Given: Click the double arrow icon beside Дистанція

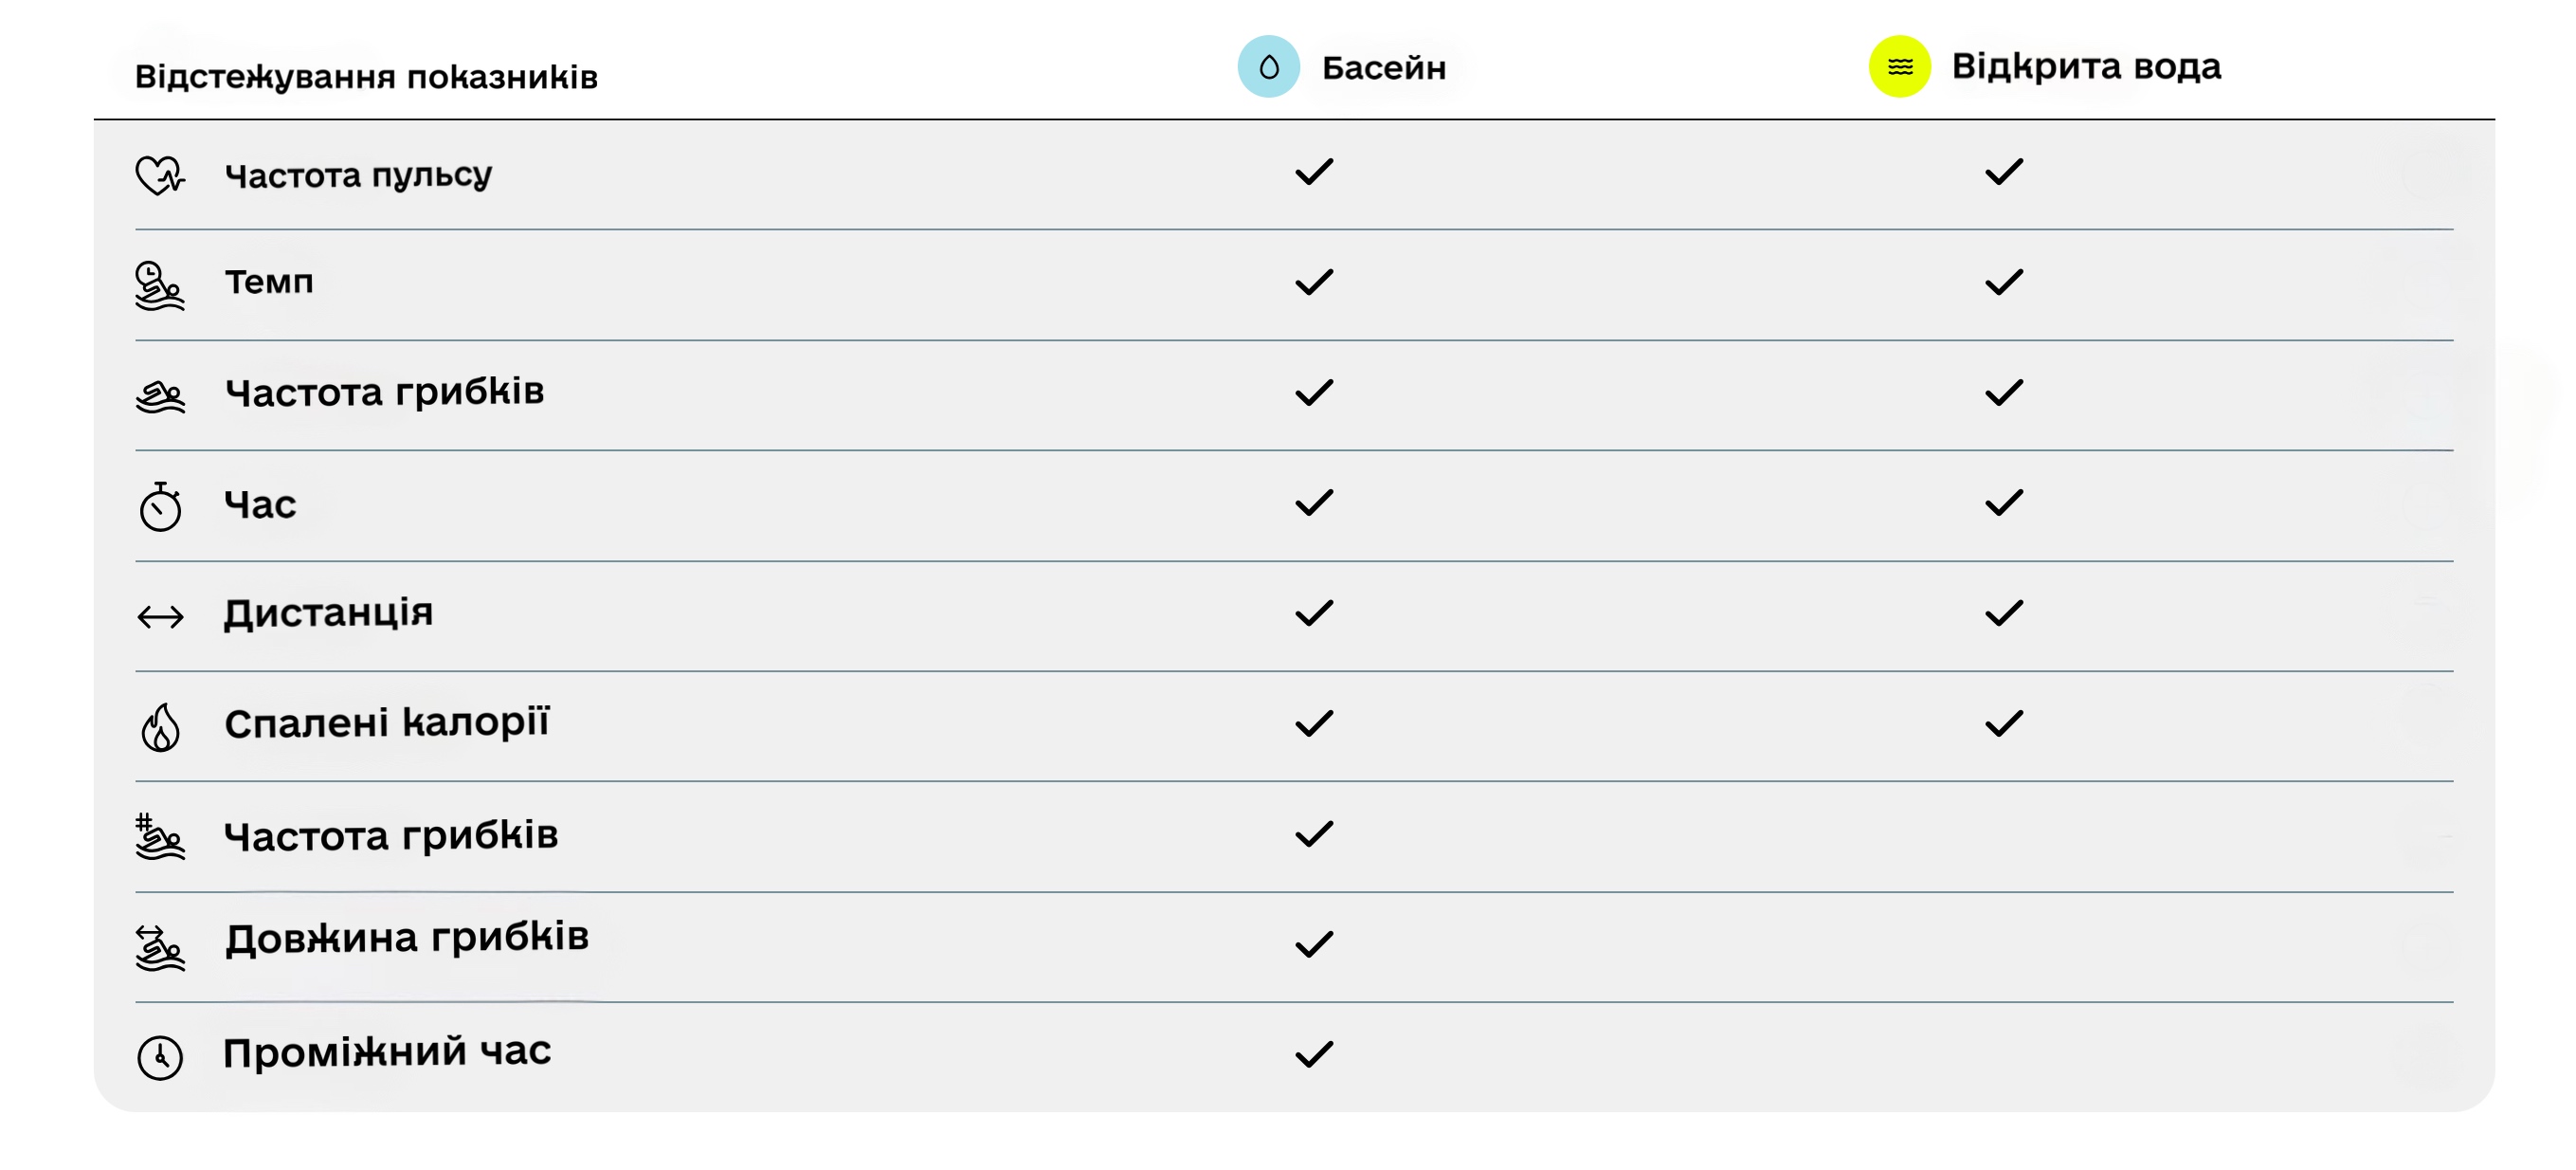Looking at the screenshot, I should pos(160,616).
